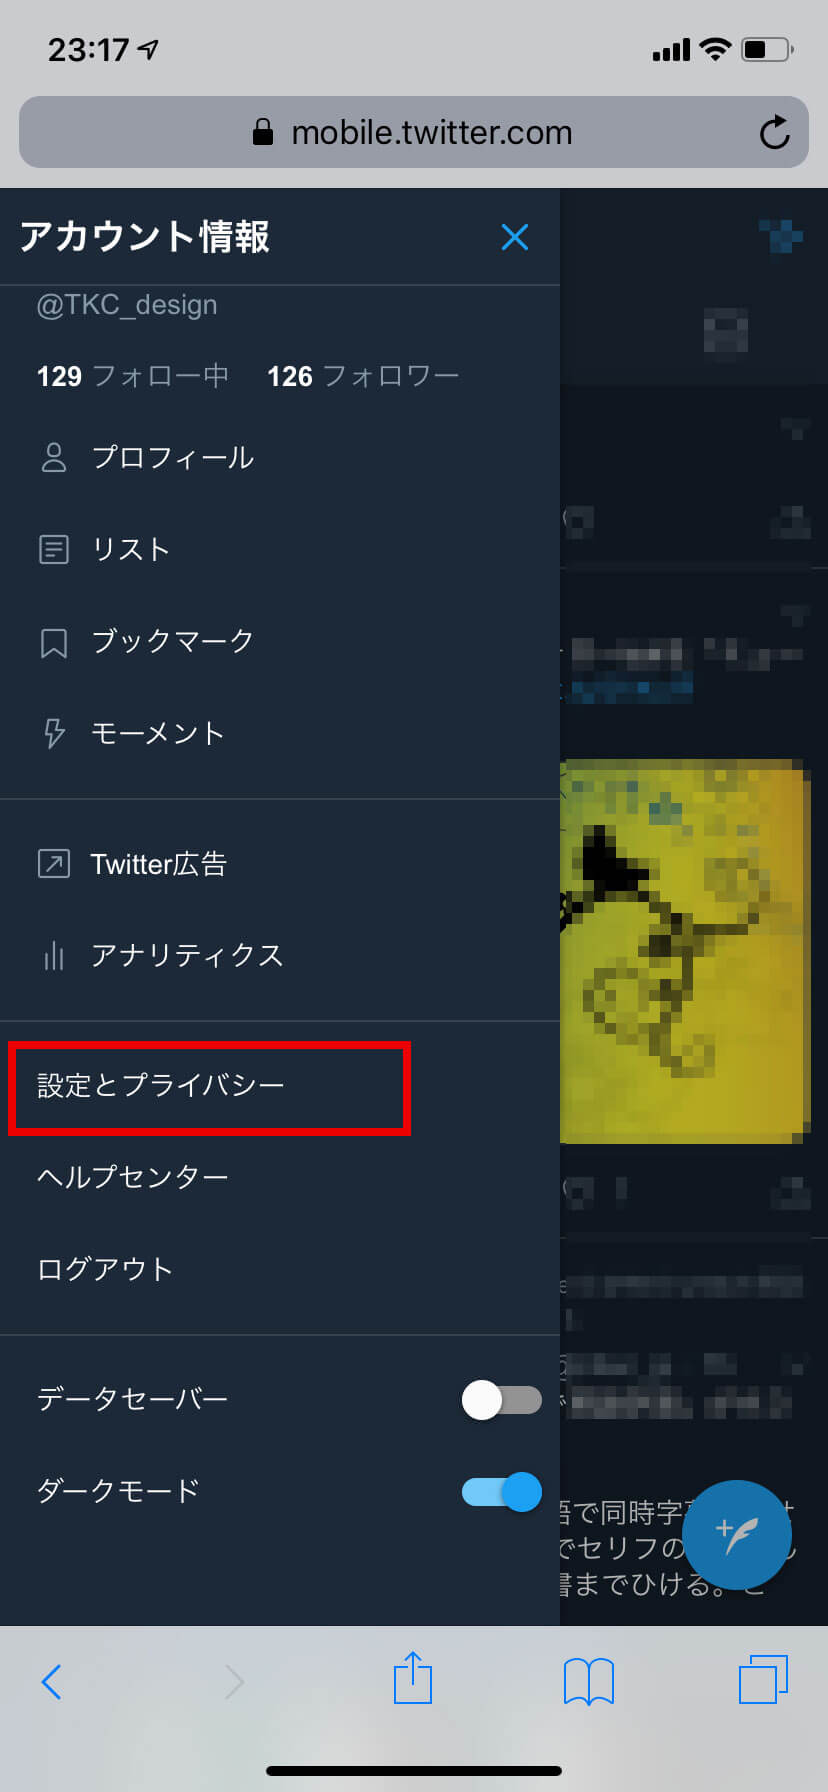Open Safari bookmarks book icon
828x1792 pixels.
tap(589, 1681)
